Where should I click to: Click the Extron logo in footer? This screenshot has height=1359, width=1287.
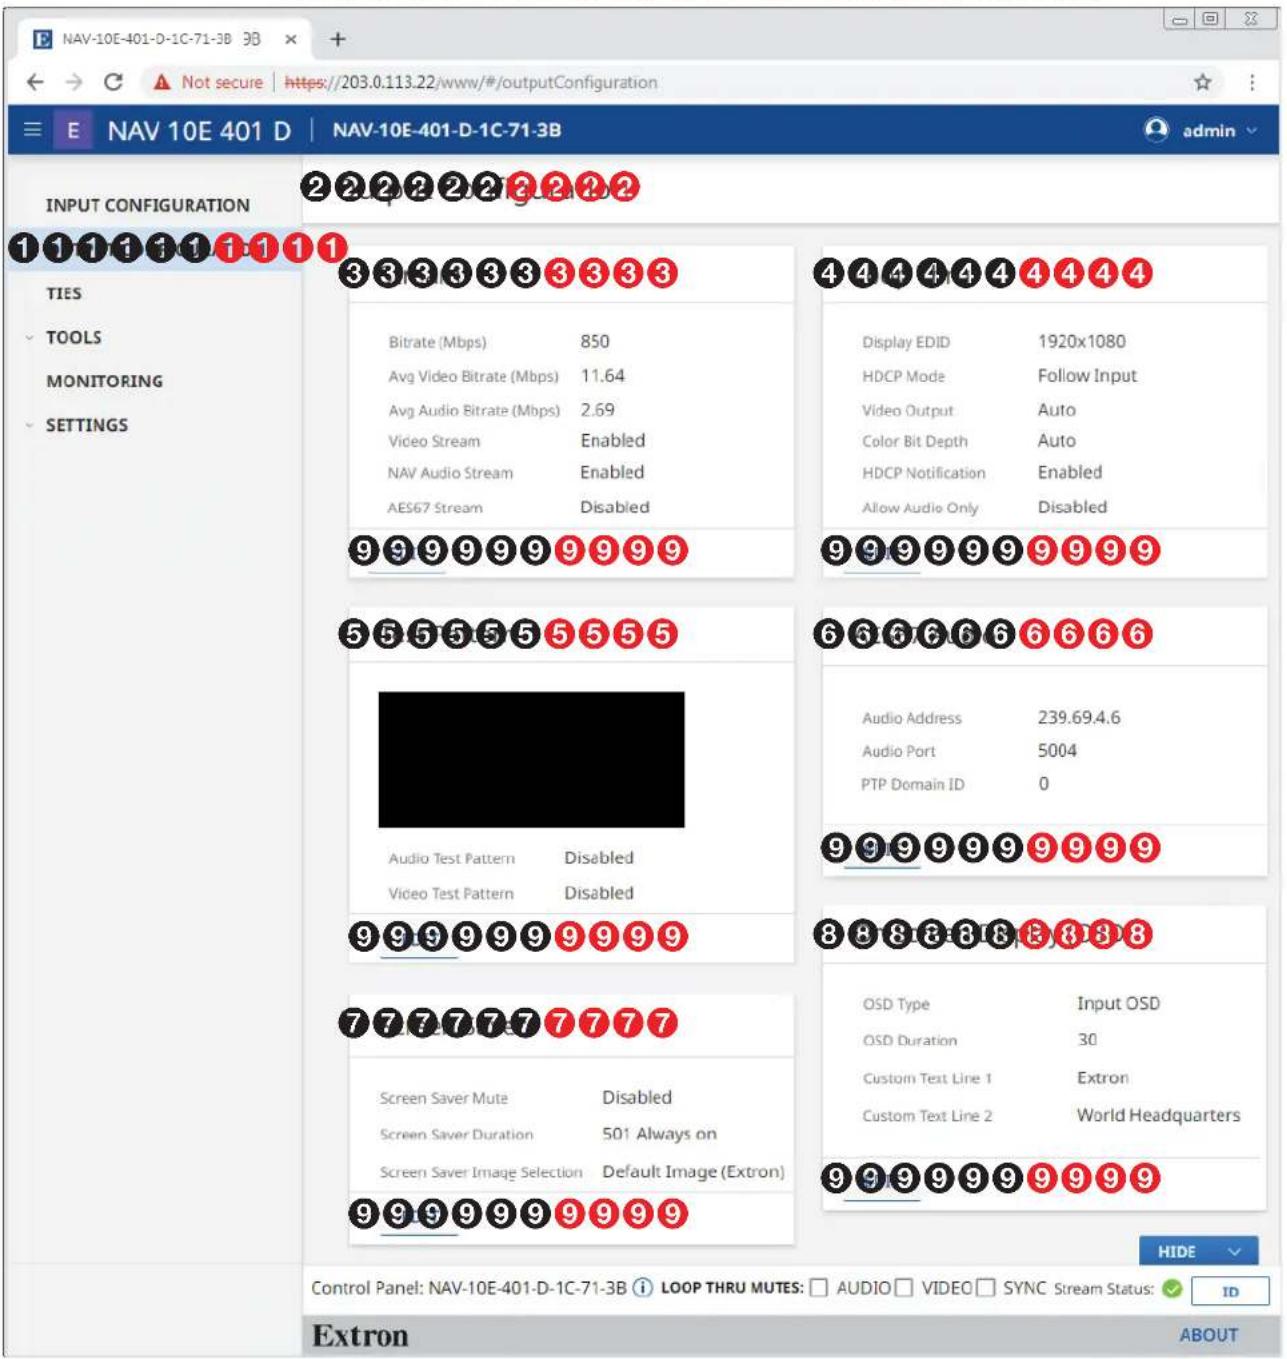(x=360, y=1335)
